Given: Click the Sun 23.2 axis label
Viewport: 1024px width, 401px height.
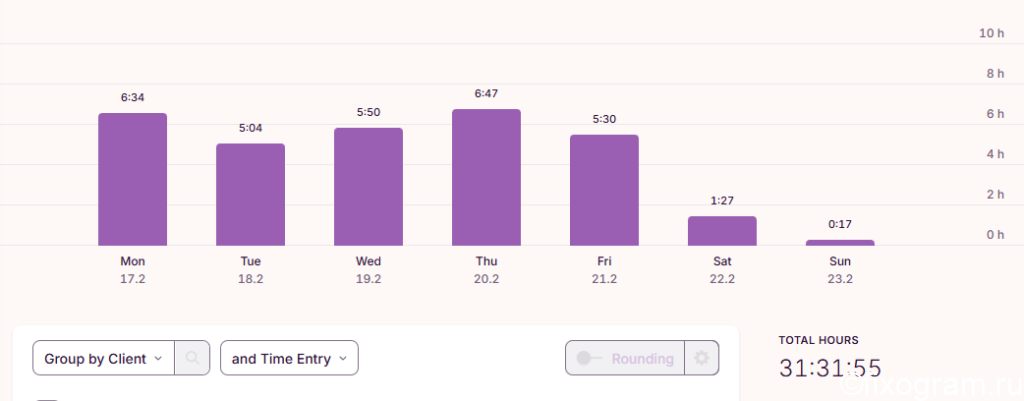Looking at the screenshot, I should (x=840, y=270).
